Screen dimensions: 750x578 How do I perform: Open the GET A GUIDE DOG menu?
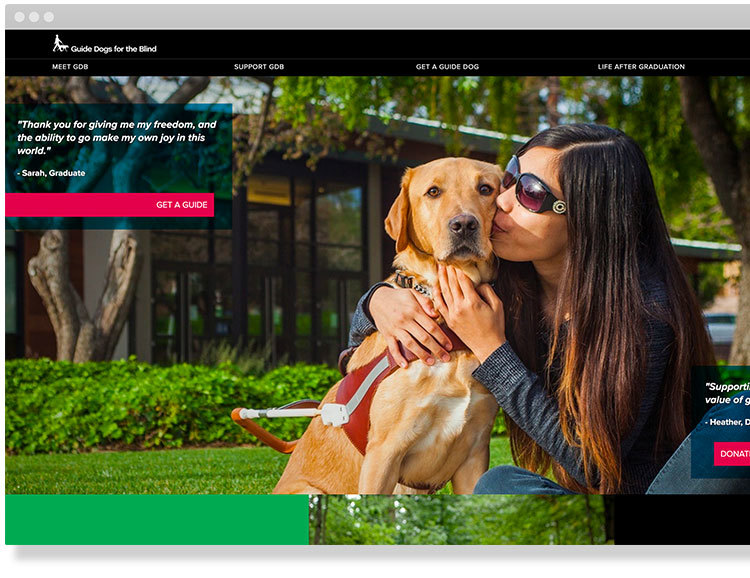[447, 67]
